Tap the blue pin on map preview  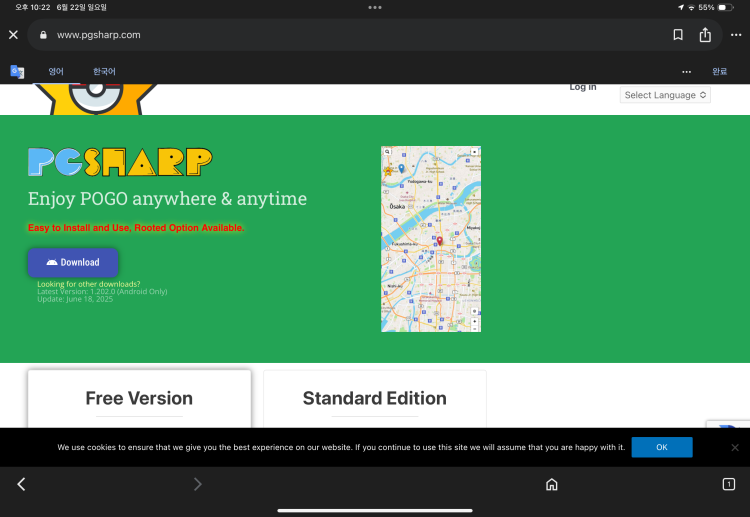tap(401, 168)
